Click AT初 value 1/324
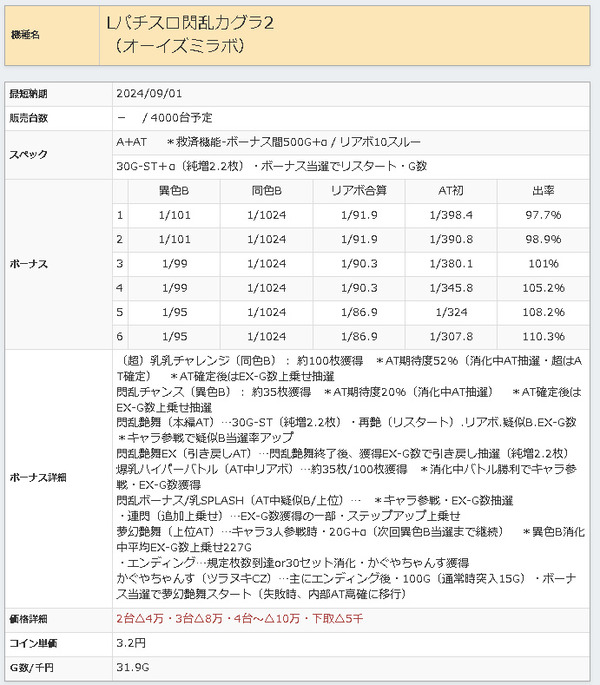This screenshot has height=685, width=600. click(451, 312)
